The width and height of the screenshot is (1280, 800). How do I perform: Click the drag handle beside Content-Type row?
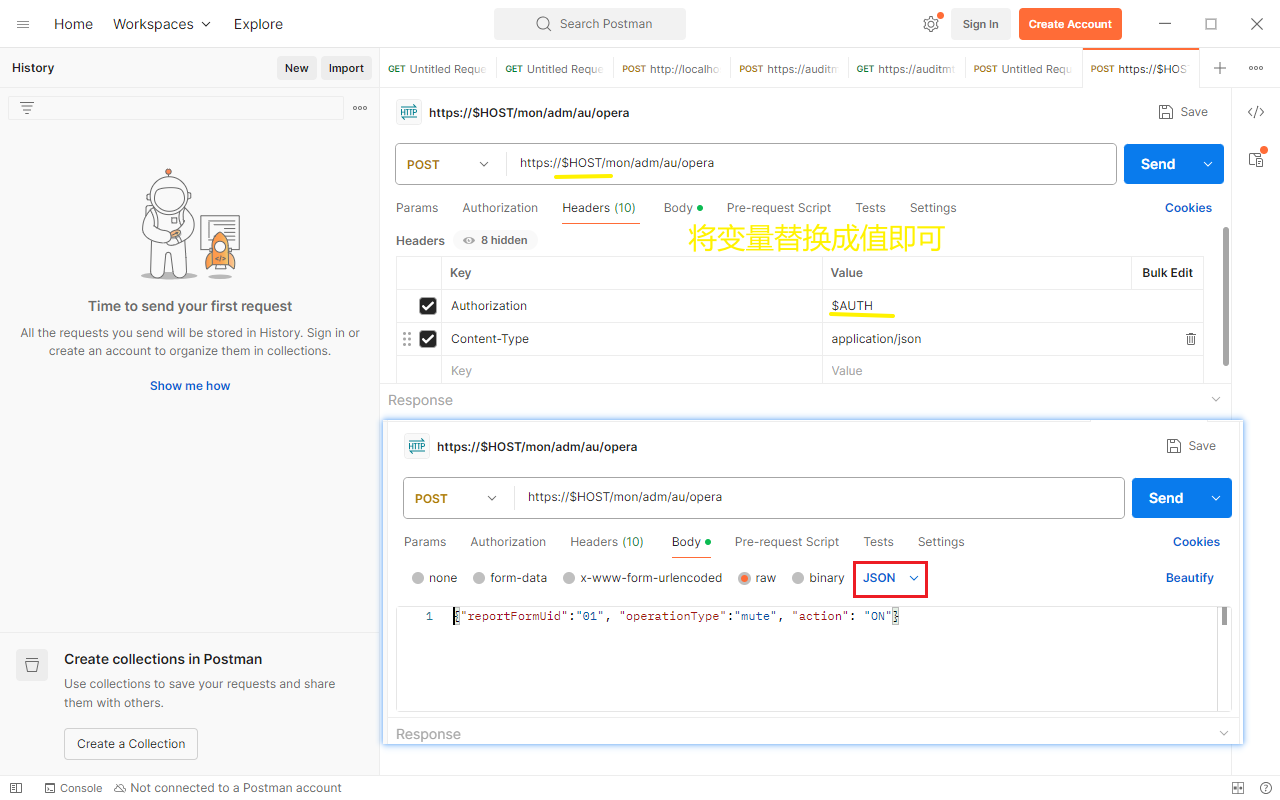[x=407, y=339]
